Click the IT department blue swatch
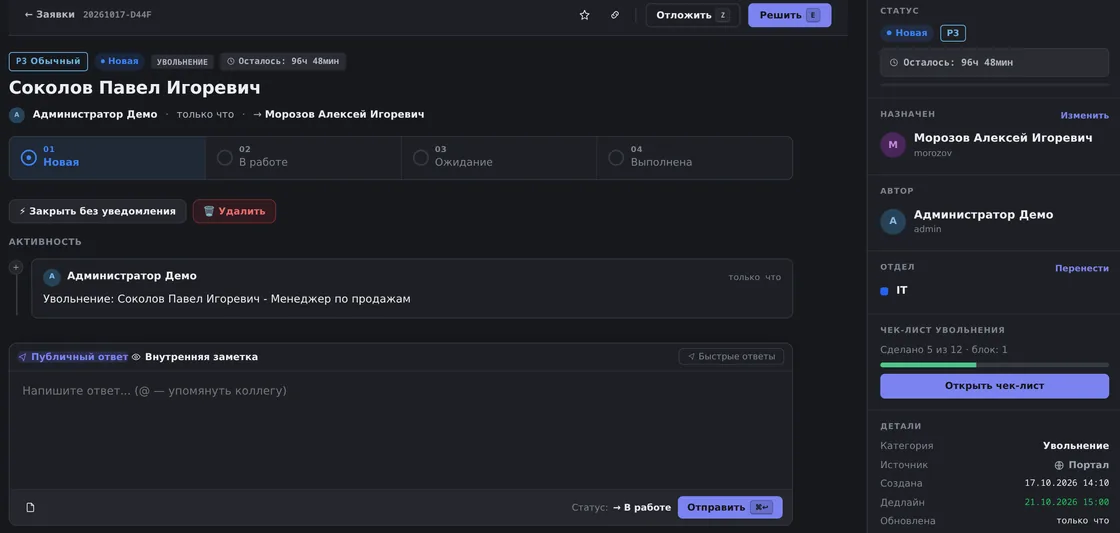Image resolution: width=1120 pixels, height=533 pixels. point(884,291)
